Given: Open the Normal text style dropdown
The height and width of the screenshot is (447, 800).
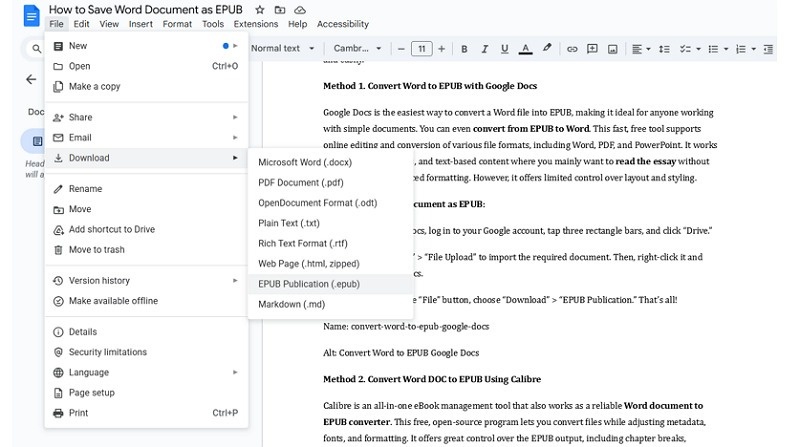Looking at the screenshot, I should coord(282,48).
